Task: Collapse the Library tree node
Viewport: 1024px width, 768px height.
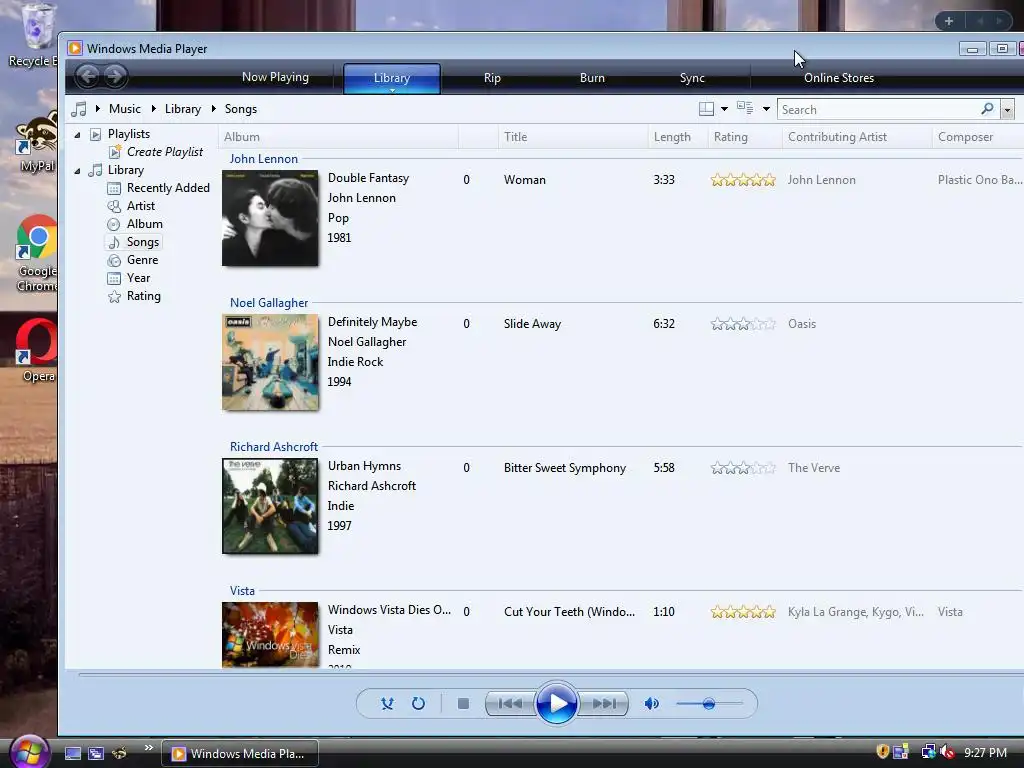Action: click(77, 171)
